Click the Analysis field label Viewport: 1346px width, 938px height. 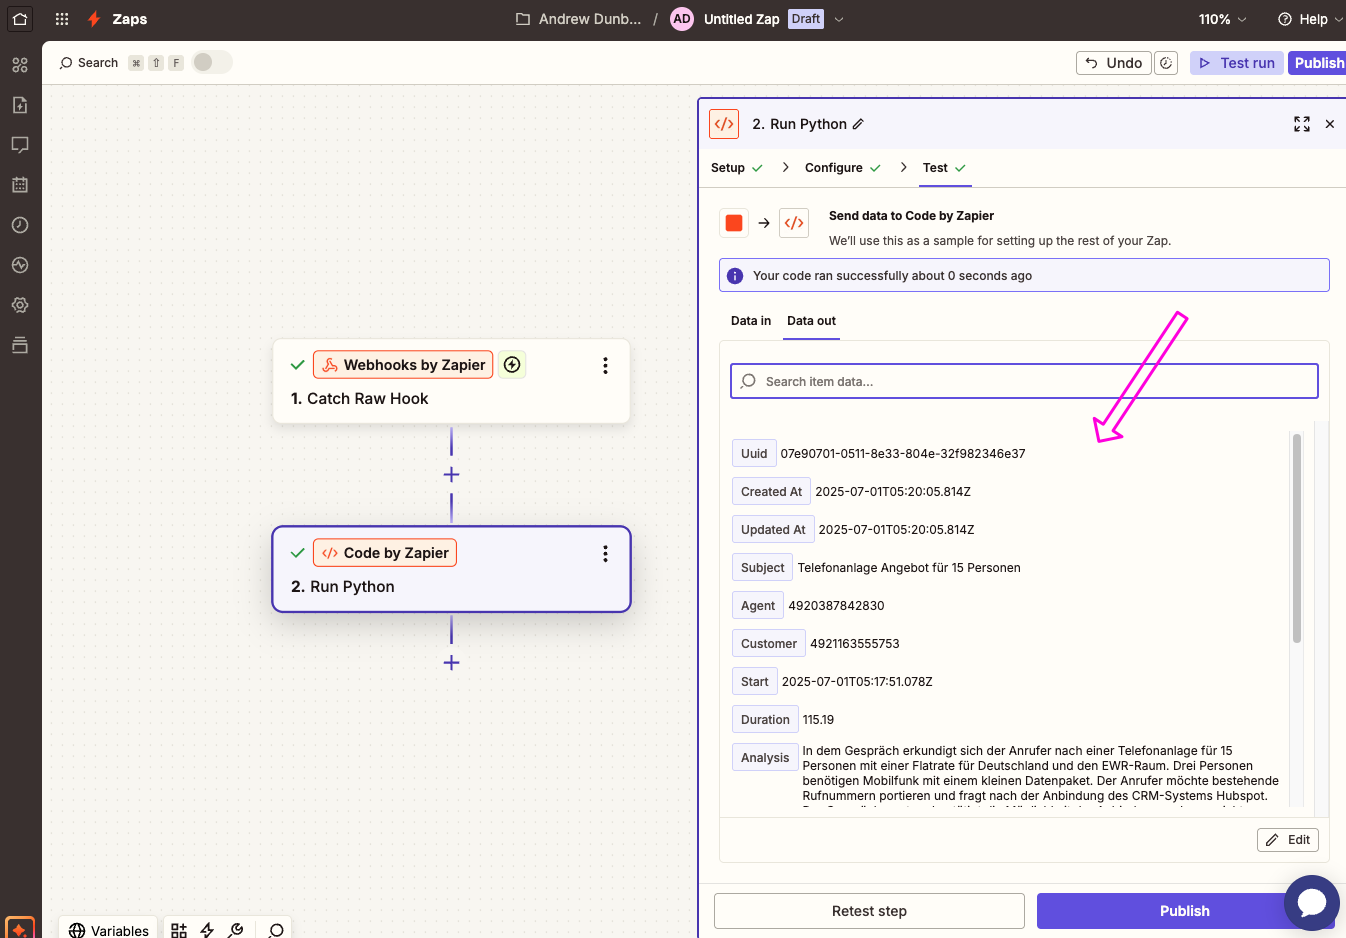click(x=765, y=758)
